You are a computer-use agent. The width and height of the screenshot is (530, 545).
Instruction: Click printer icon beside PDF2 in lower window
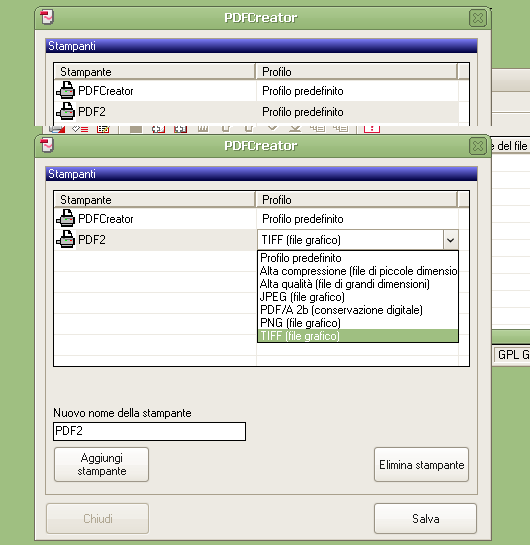point(65,239)
